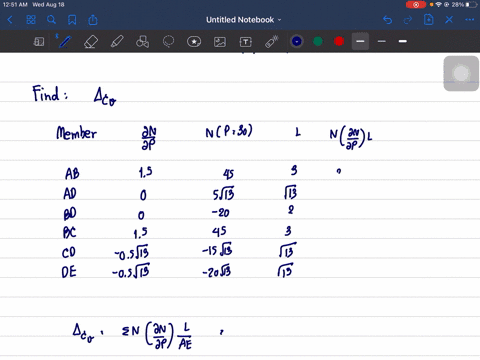Open the share/export menu
Screen dimensions: 480x360
coord(93,20)
